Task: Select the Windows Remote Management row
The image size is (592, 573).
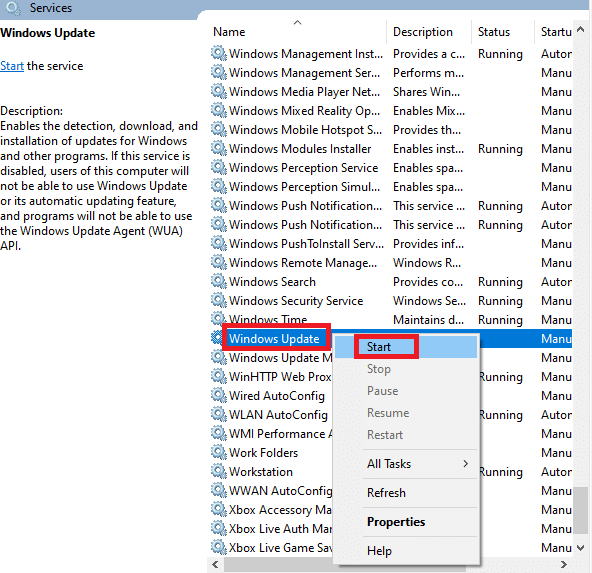Action: click(391, 263)
